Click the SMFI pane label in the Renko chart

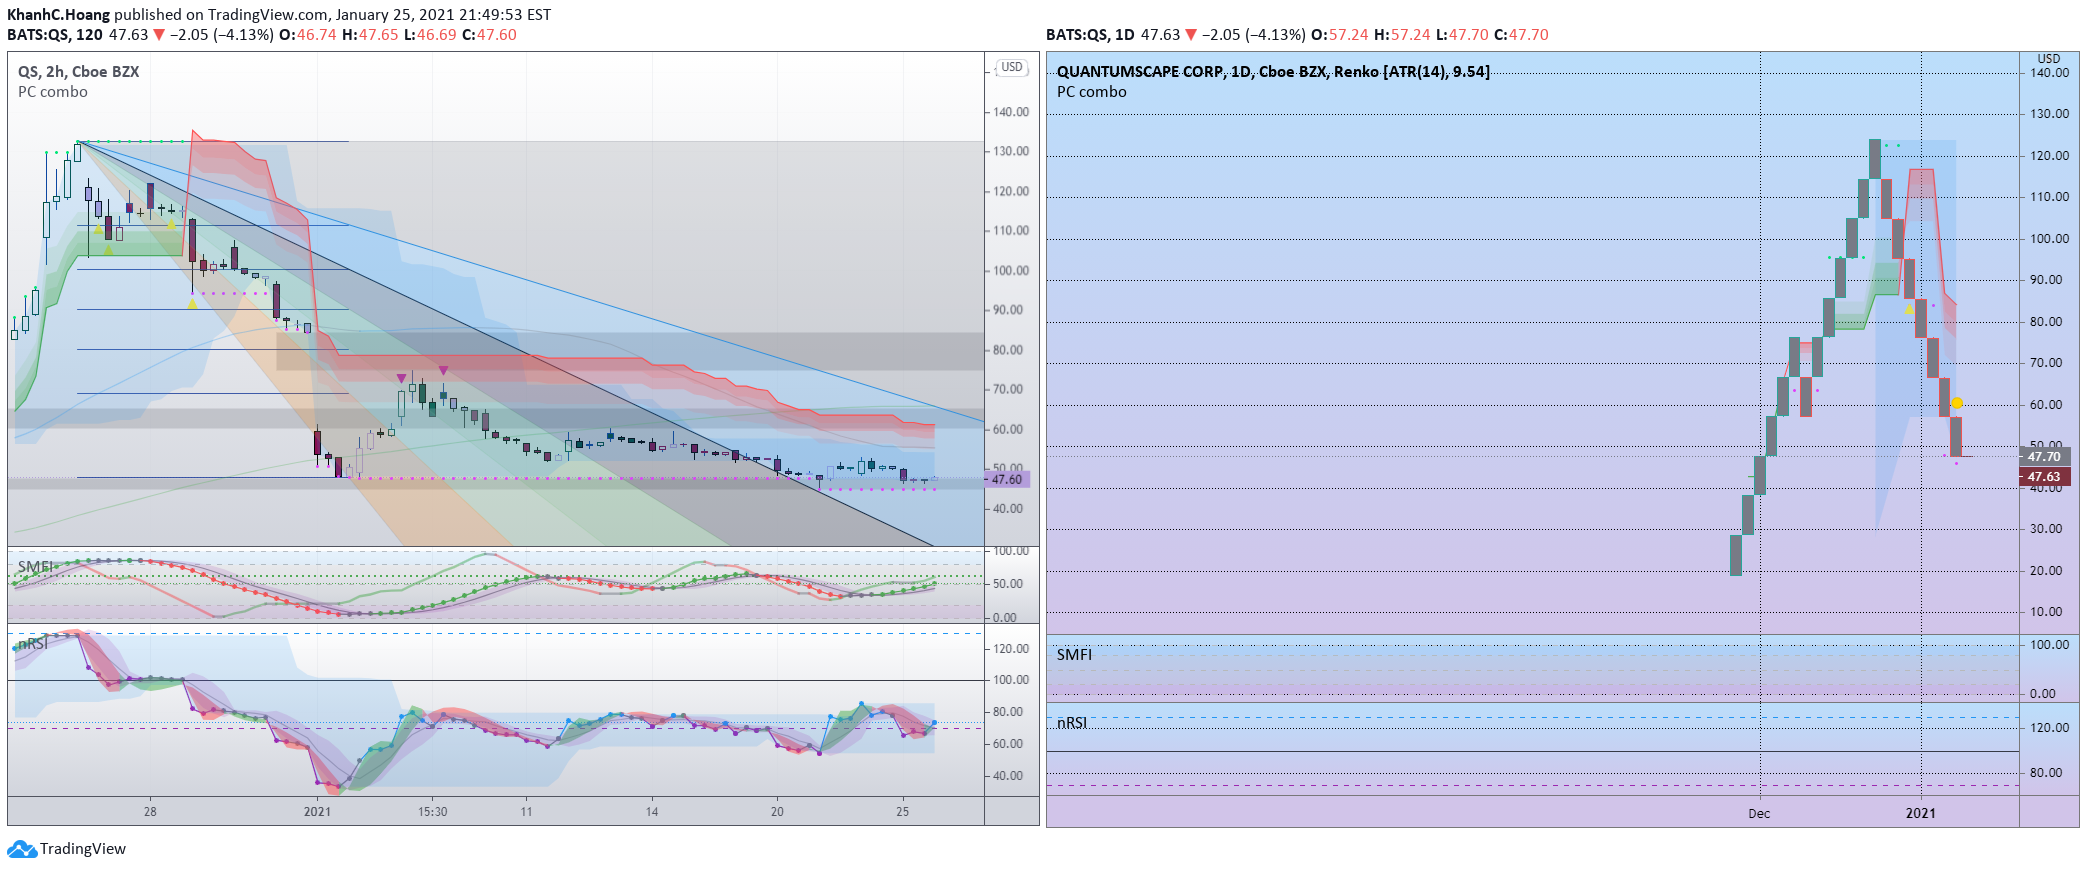pyautogui.click(x=1074, y=655)
